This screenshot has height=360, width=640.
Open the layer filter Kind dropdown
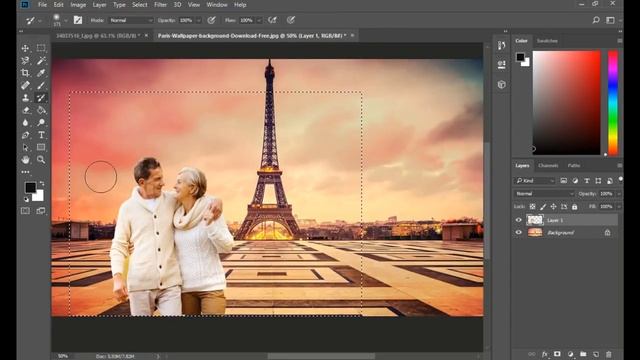coord(535,181)
